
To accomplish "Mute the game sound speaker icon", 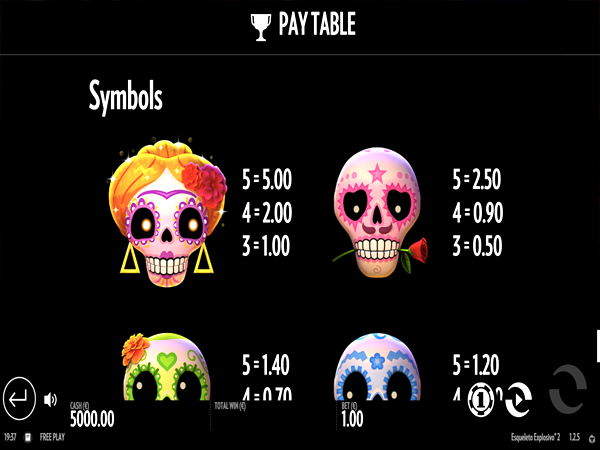I will [50, 400].
